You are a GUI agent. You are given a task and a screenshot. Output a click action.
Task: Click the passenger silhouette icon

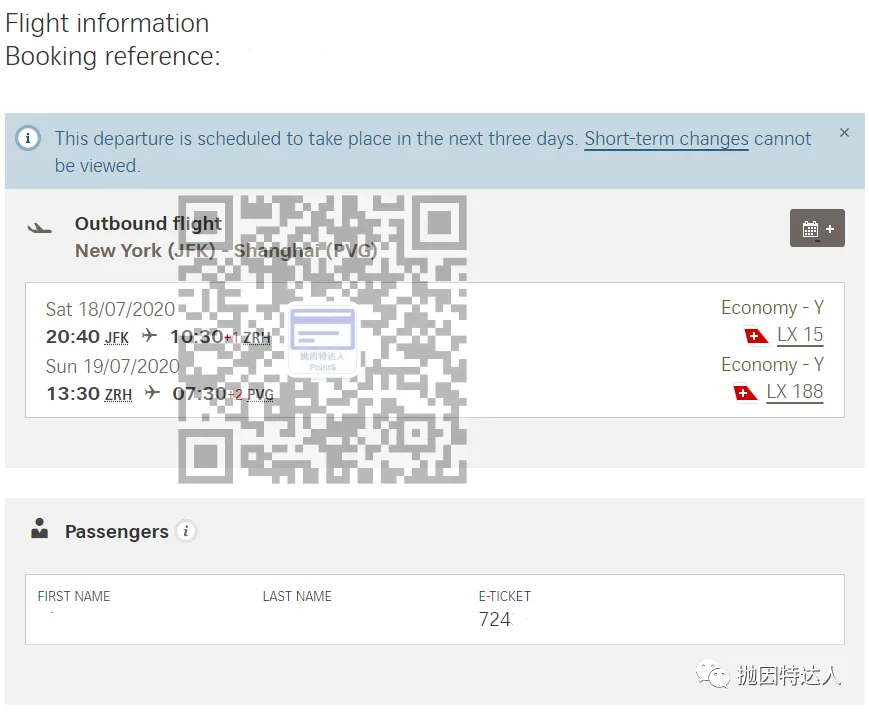39,528
